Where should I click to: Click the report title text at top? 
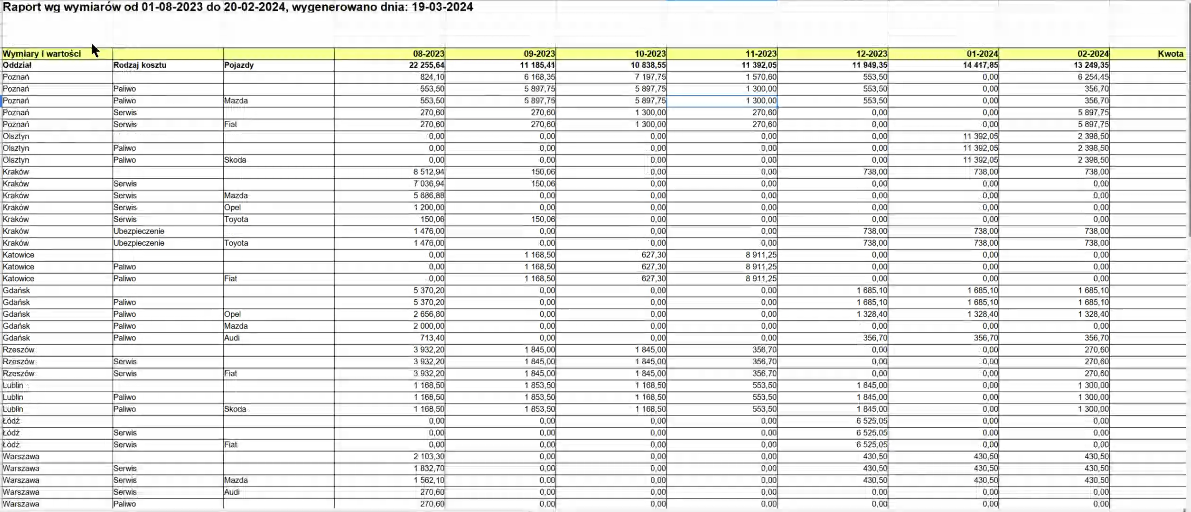[x=237, y=8]
